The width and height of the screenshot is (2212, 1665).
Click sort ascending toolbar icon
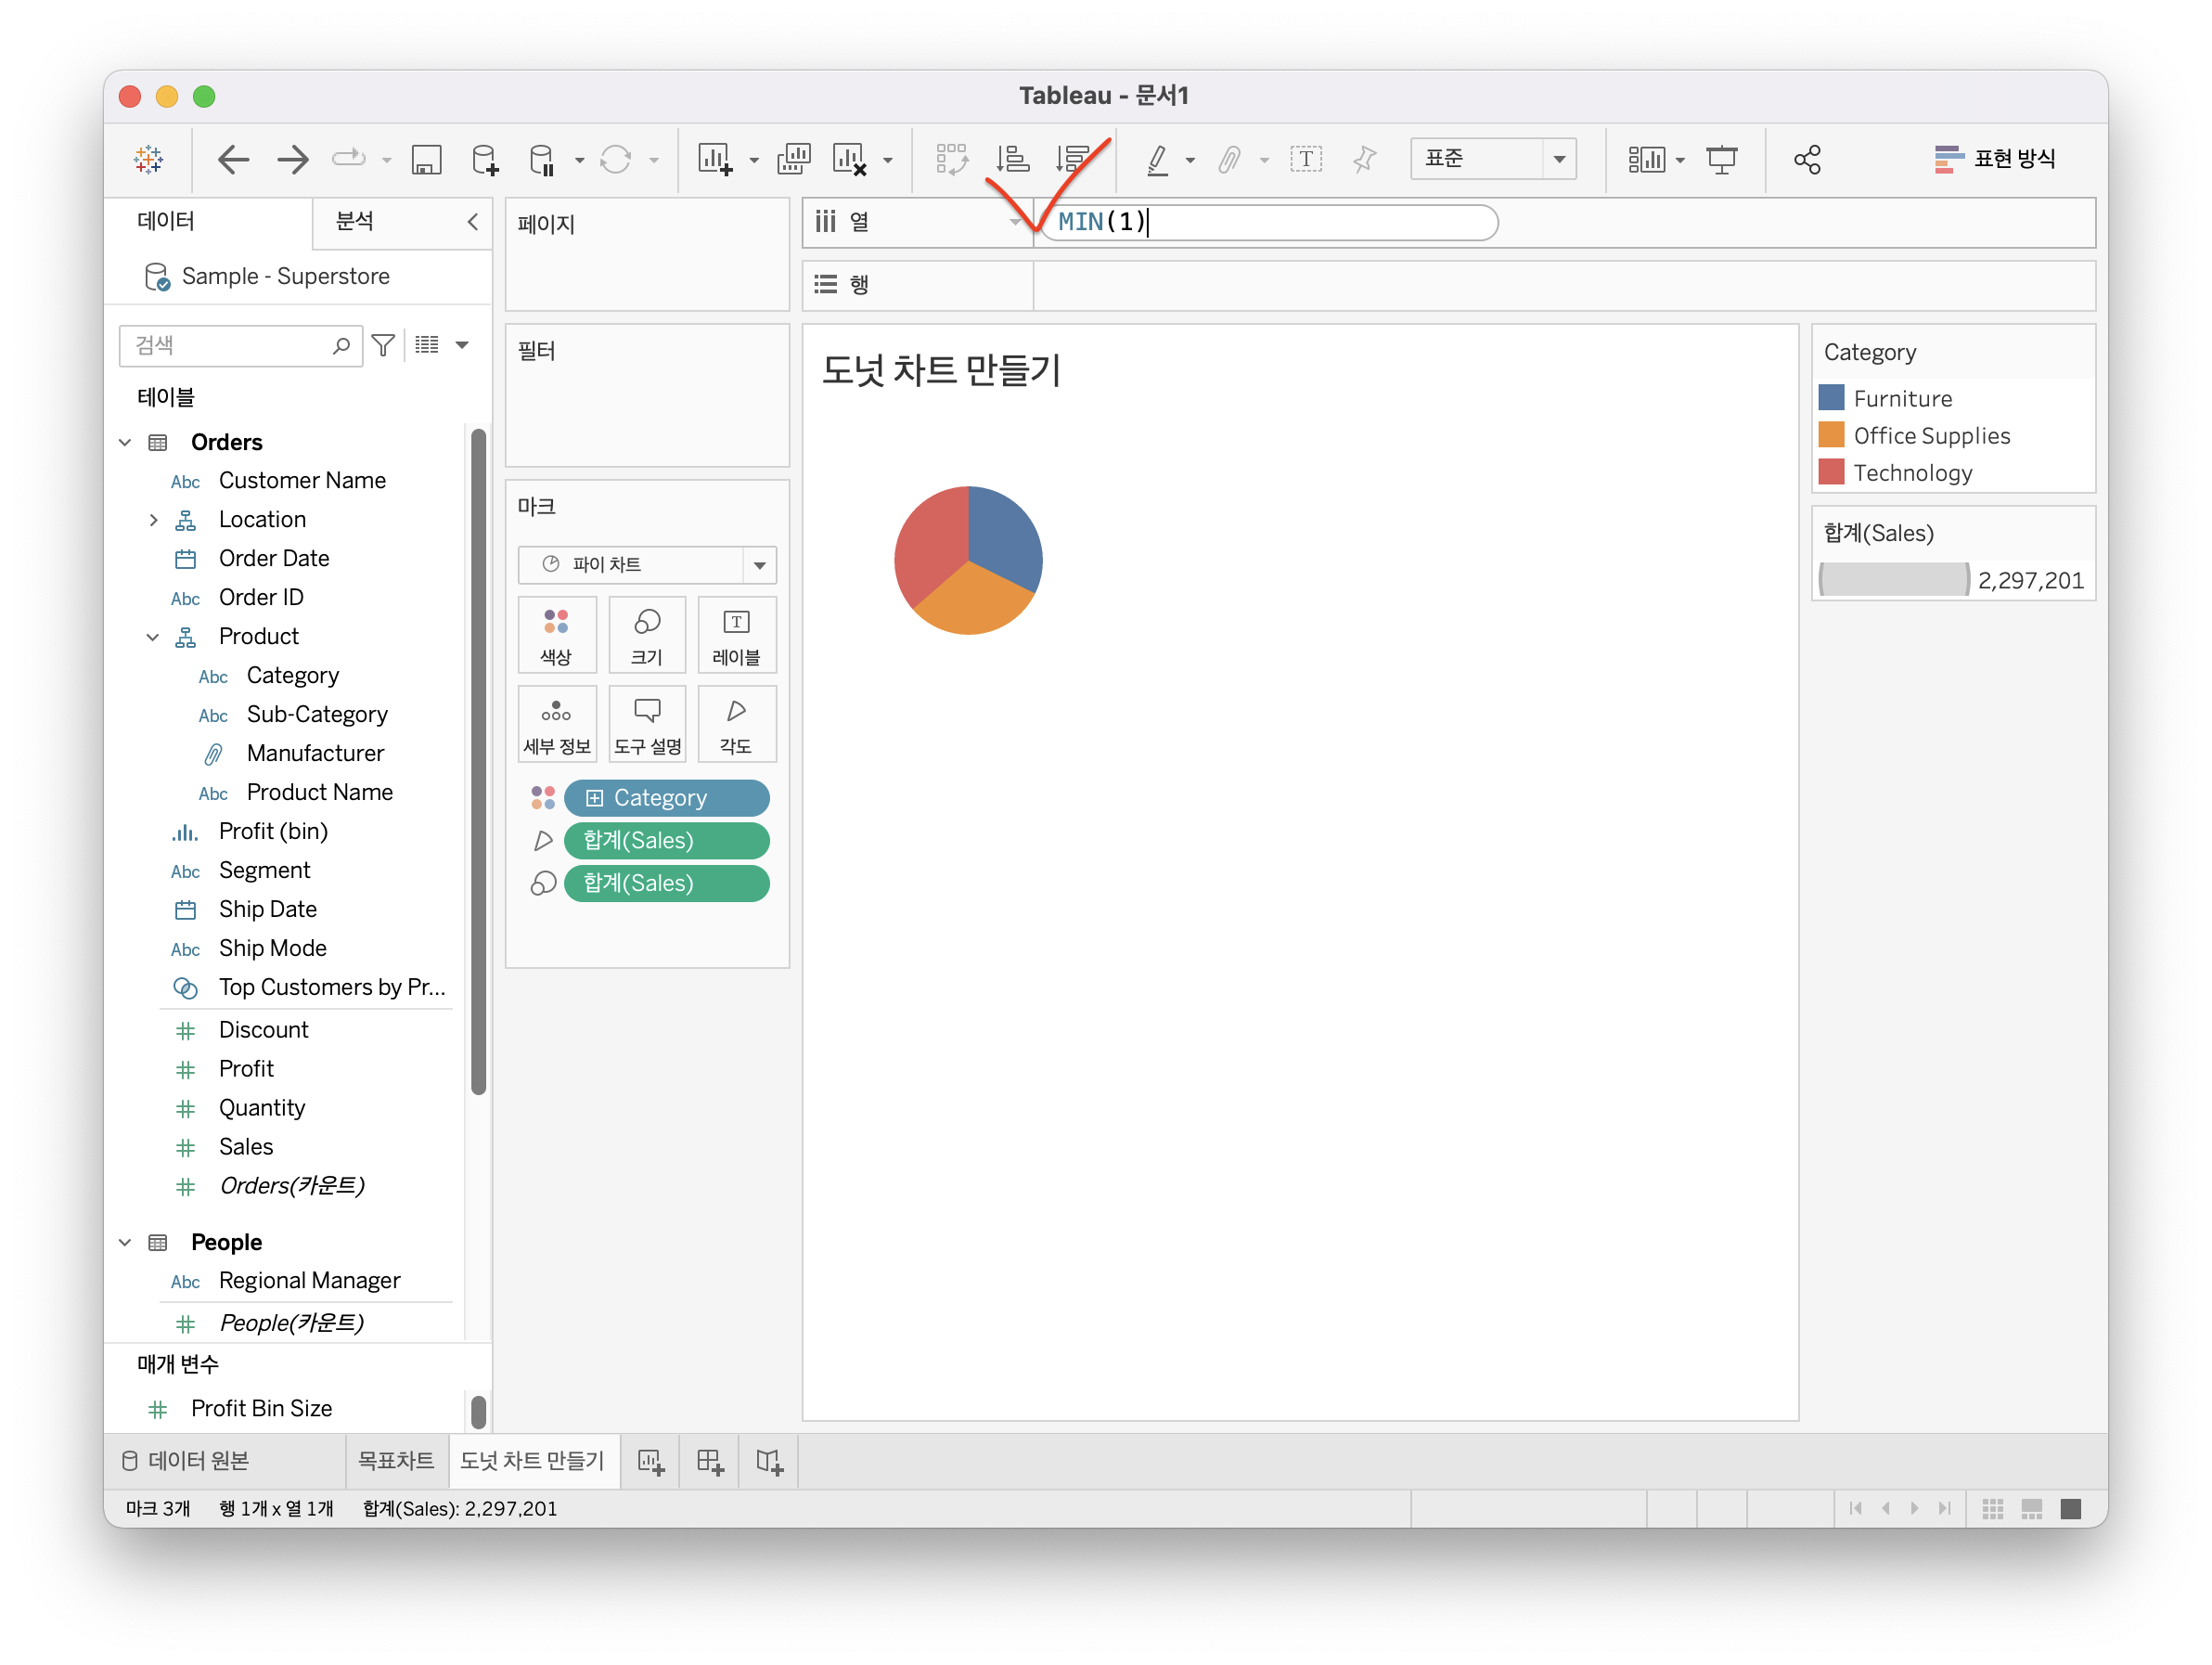point(1012,159)
